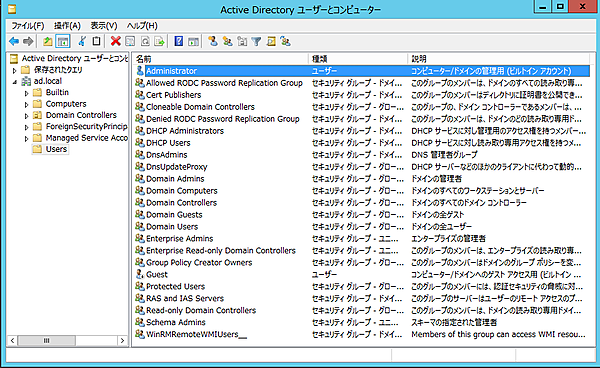Viewport: 600px width, 368px height.
Task: Click the blue Help question mark icon
Action: tap(178, 41)
